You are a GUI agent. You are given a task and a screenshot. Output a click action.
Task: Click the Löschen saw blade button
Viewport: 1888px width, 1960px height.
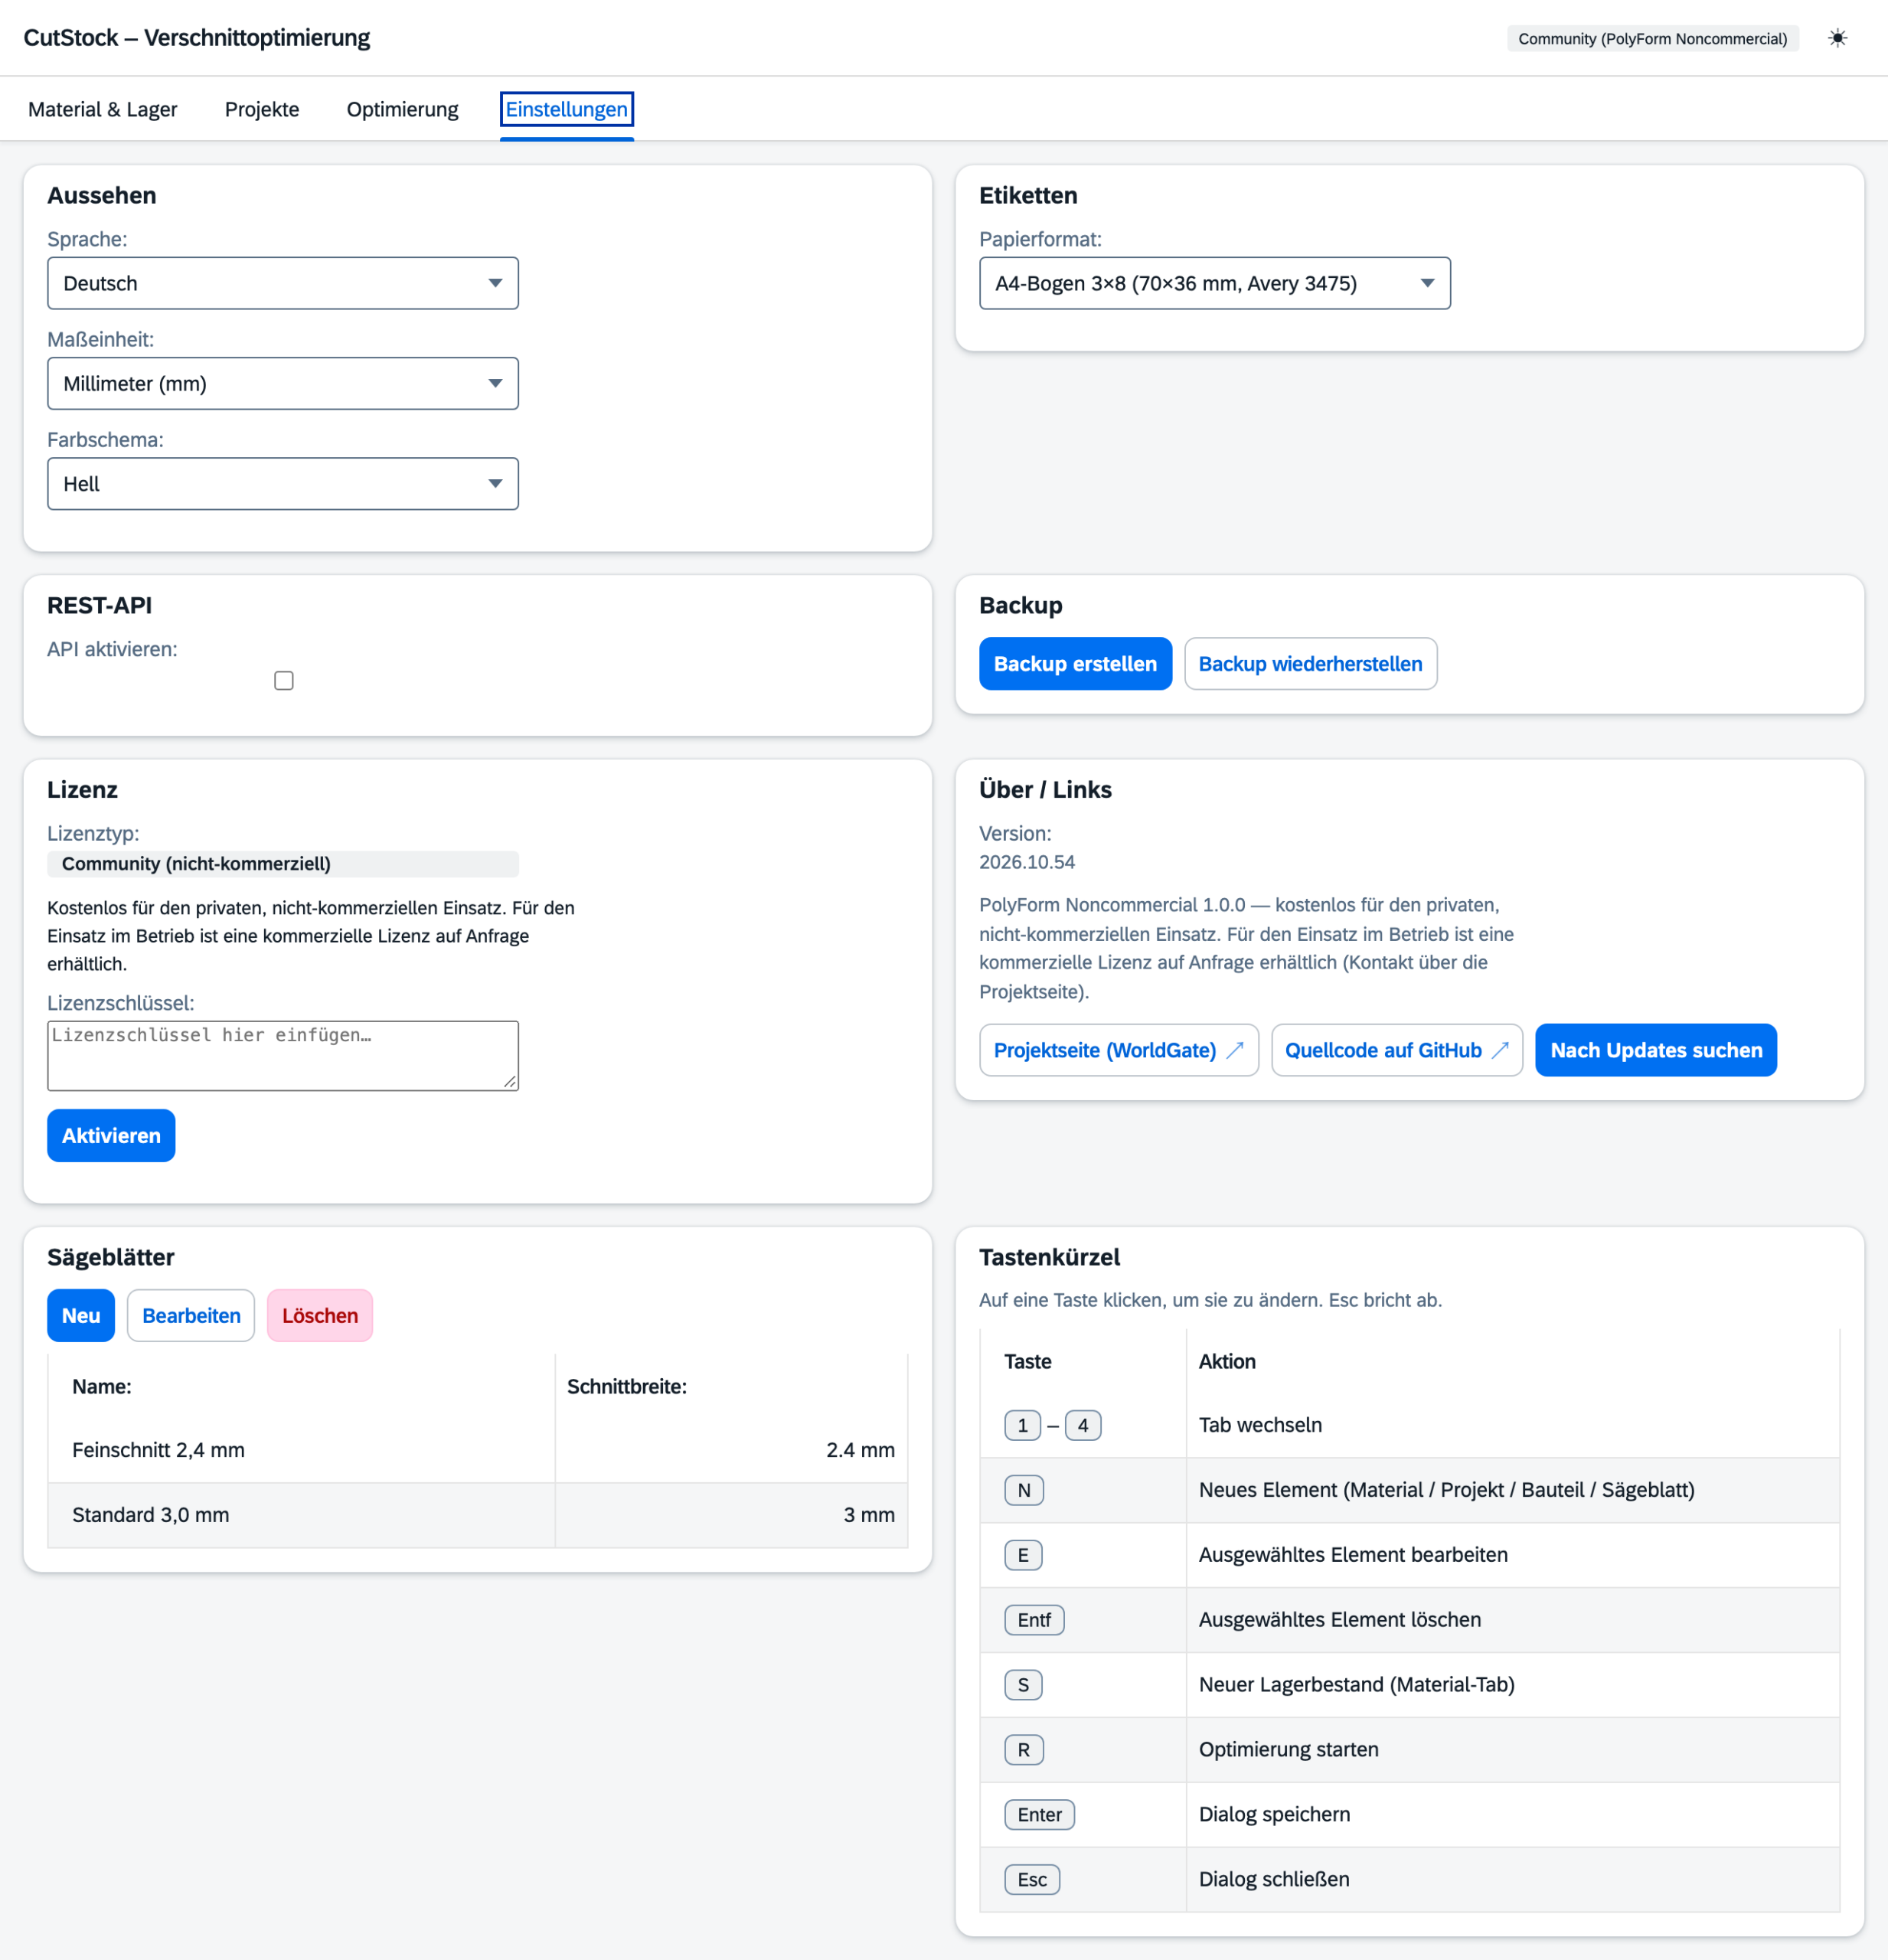coord(320,1316)
